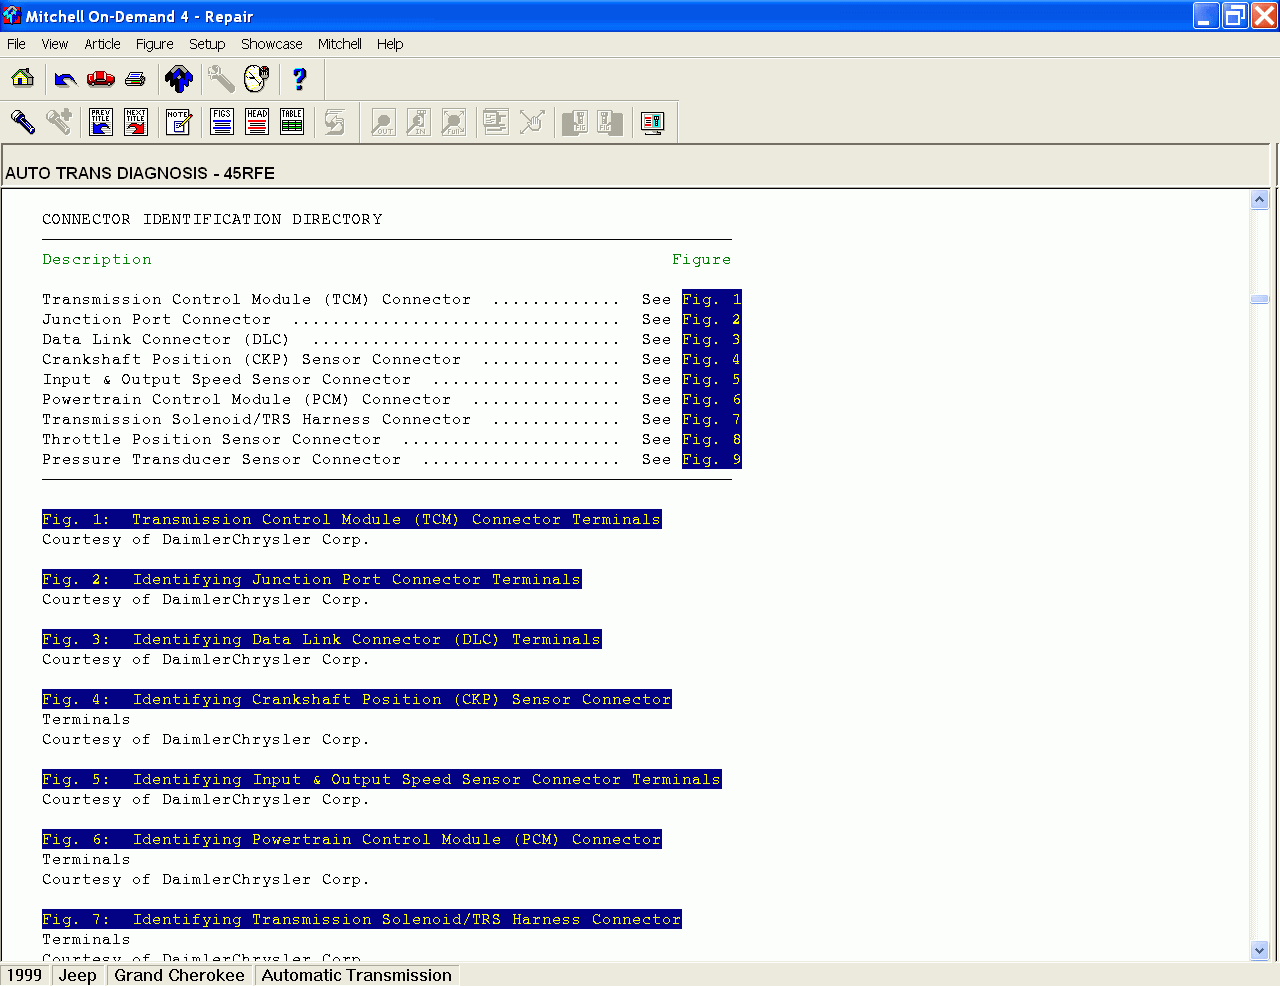The width and height of the screenshot is (1280, 986).
Task: Open the Mitchell menu
Action: [340, 44]
